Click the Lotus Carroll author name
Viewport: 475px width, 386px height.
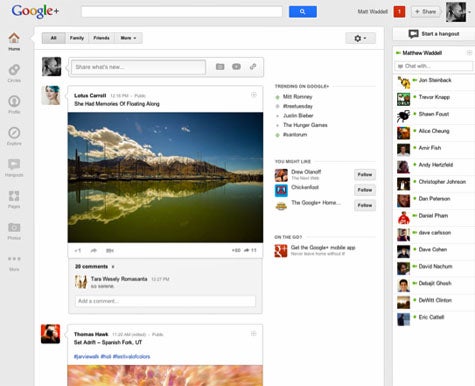[90, 95]
